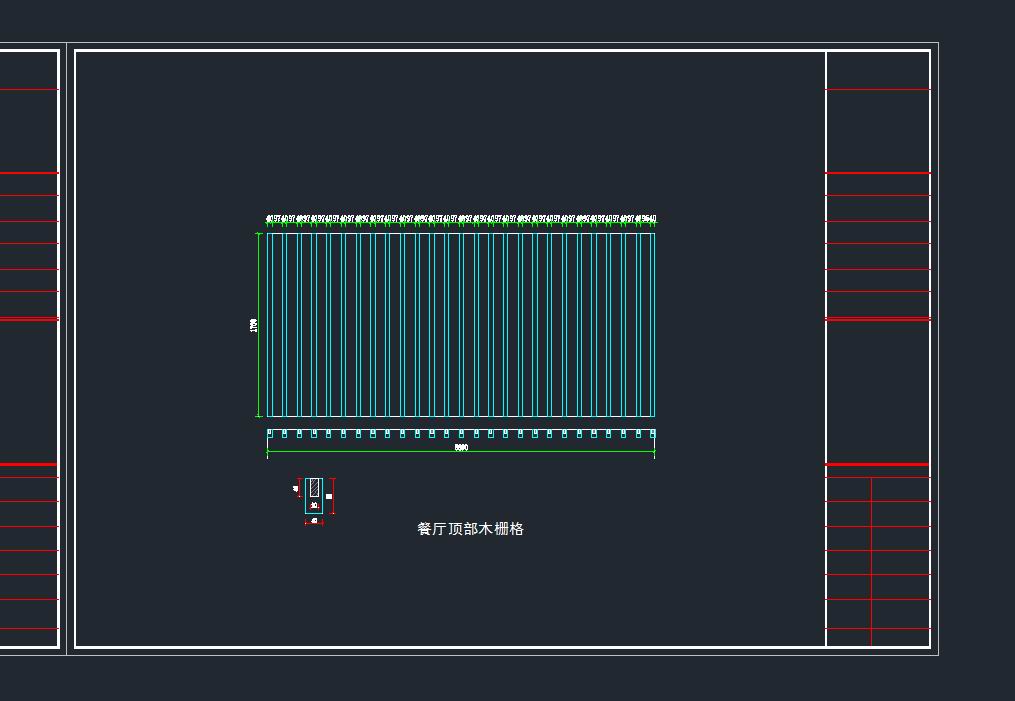Pick the dimension chain text above the grille
Image resolution: width=1015 pixels, height=701 pixels.
point(460,219)
